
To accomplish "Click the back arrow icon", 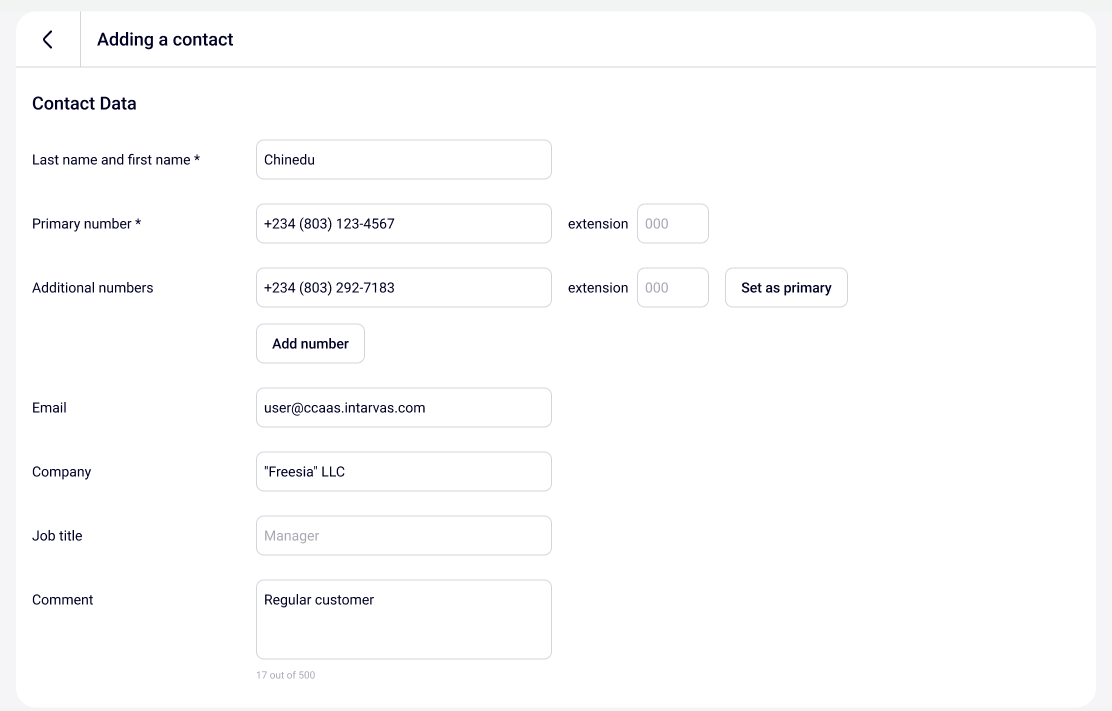I will click(47, 40).
